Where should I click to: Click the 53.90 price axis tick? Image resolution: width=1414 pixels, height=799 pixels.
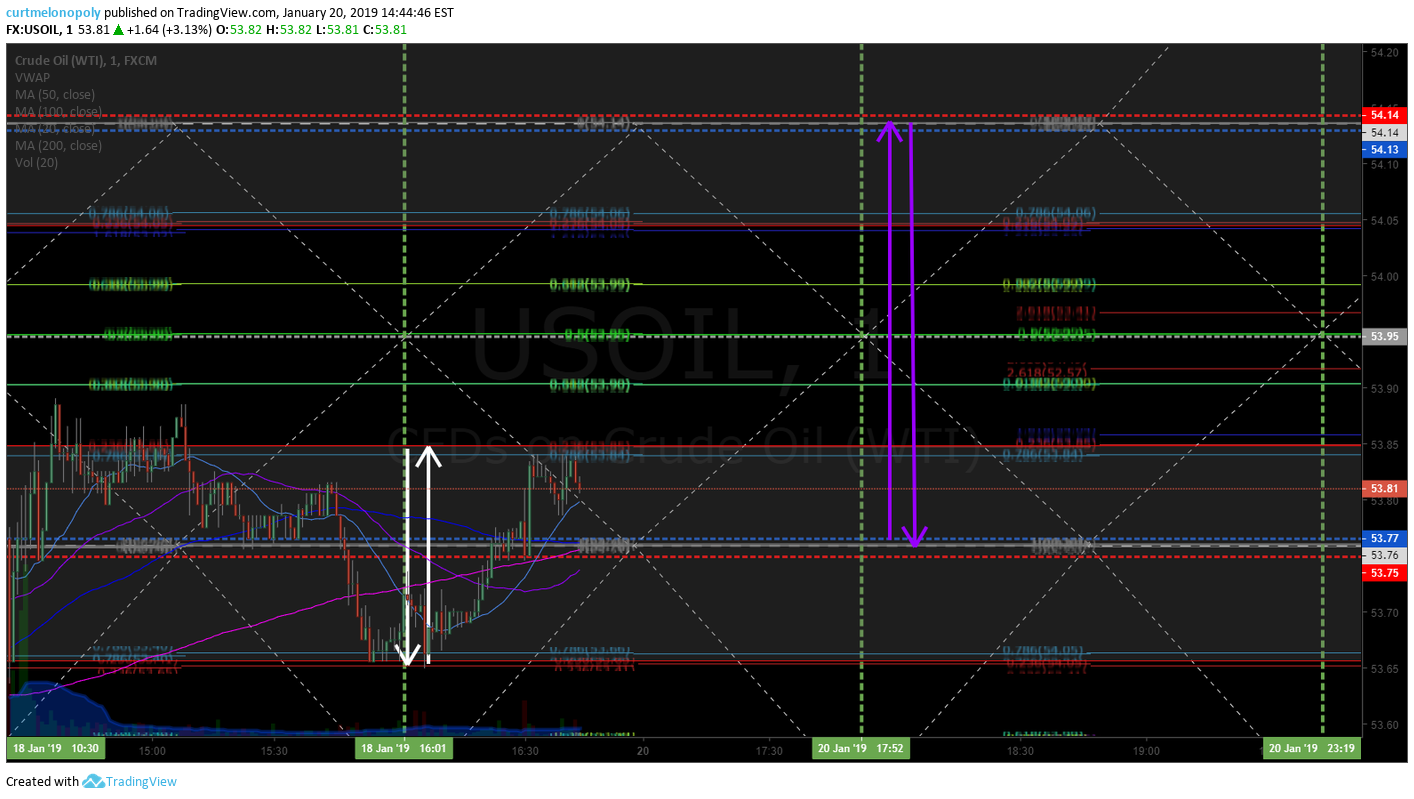[x=1385, y=389]
